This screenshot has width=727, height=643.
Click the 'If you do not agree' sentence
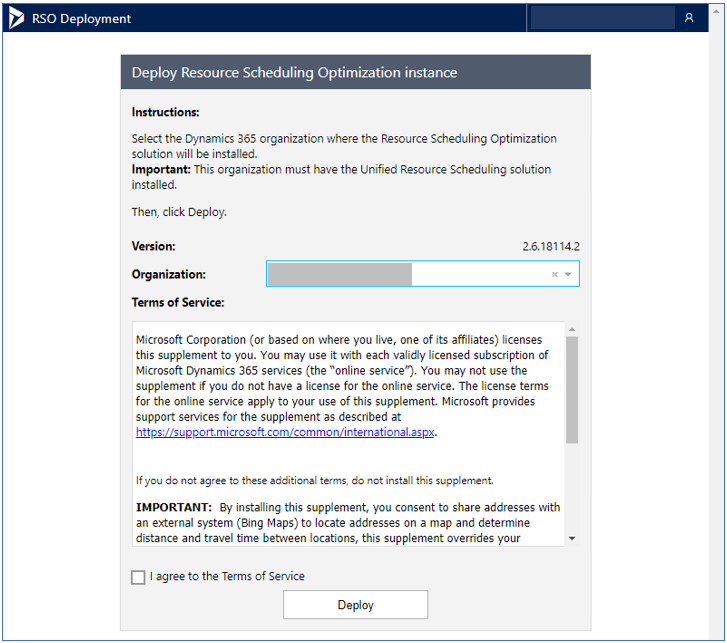point(315,480)
